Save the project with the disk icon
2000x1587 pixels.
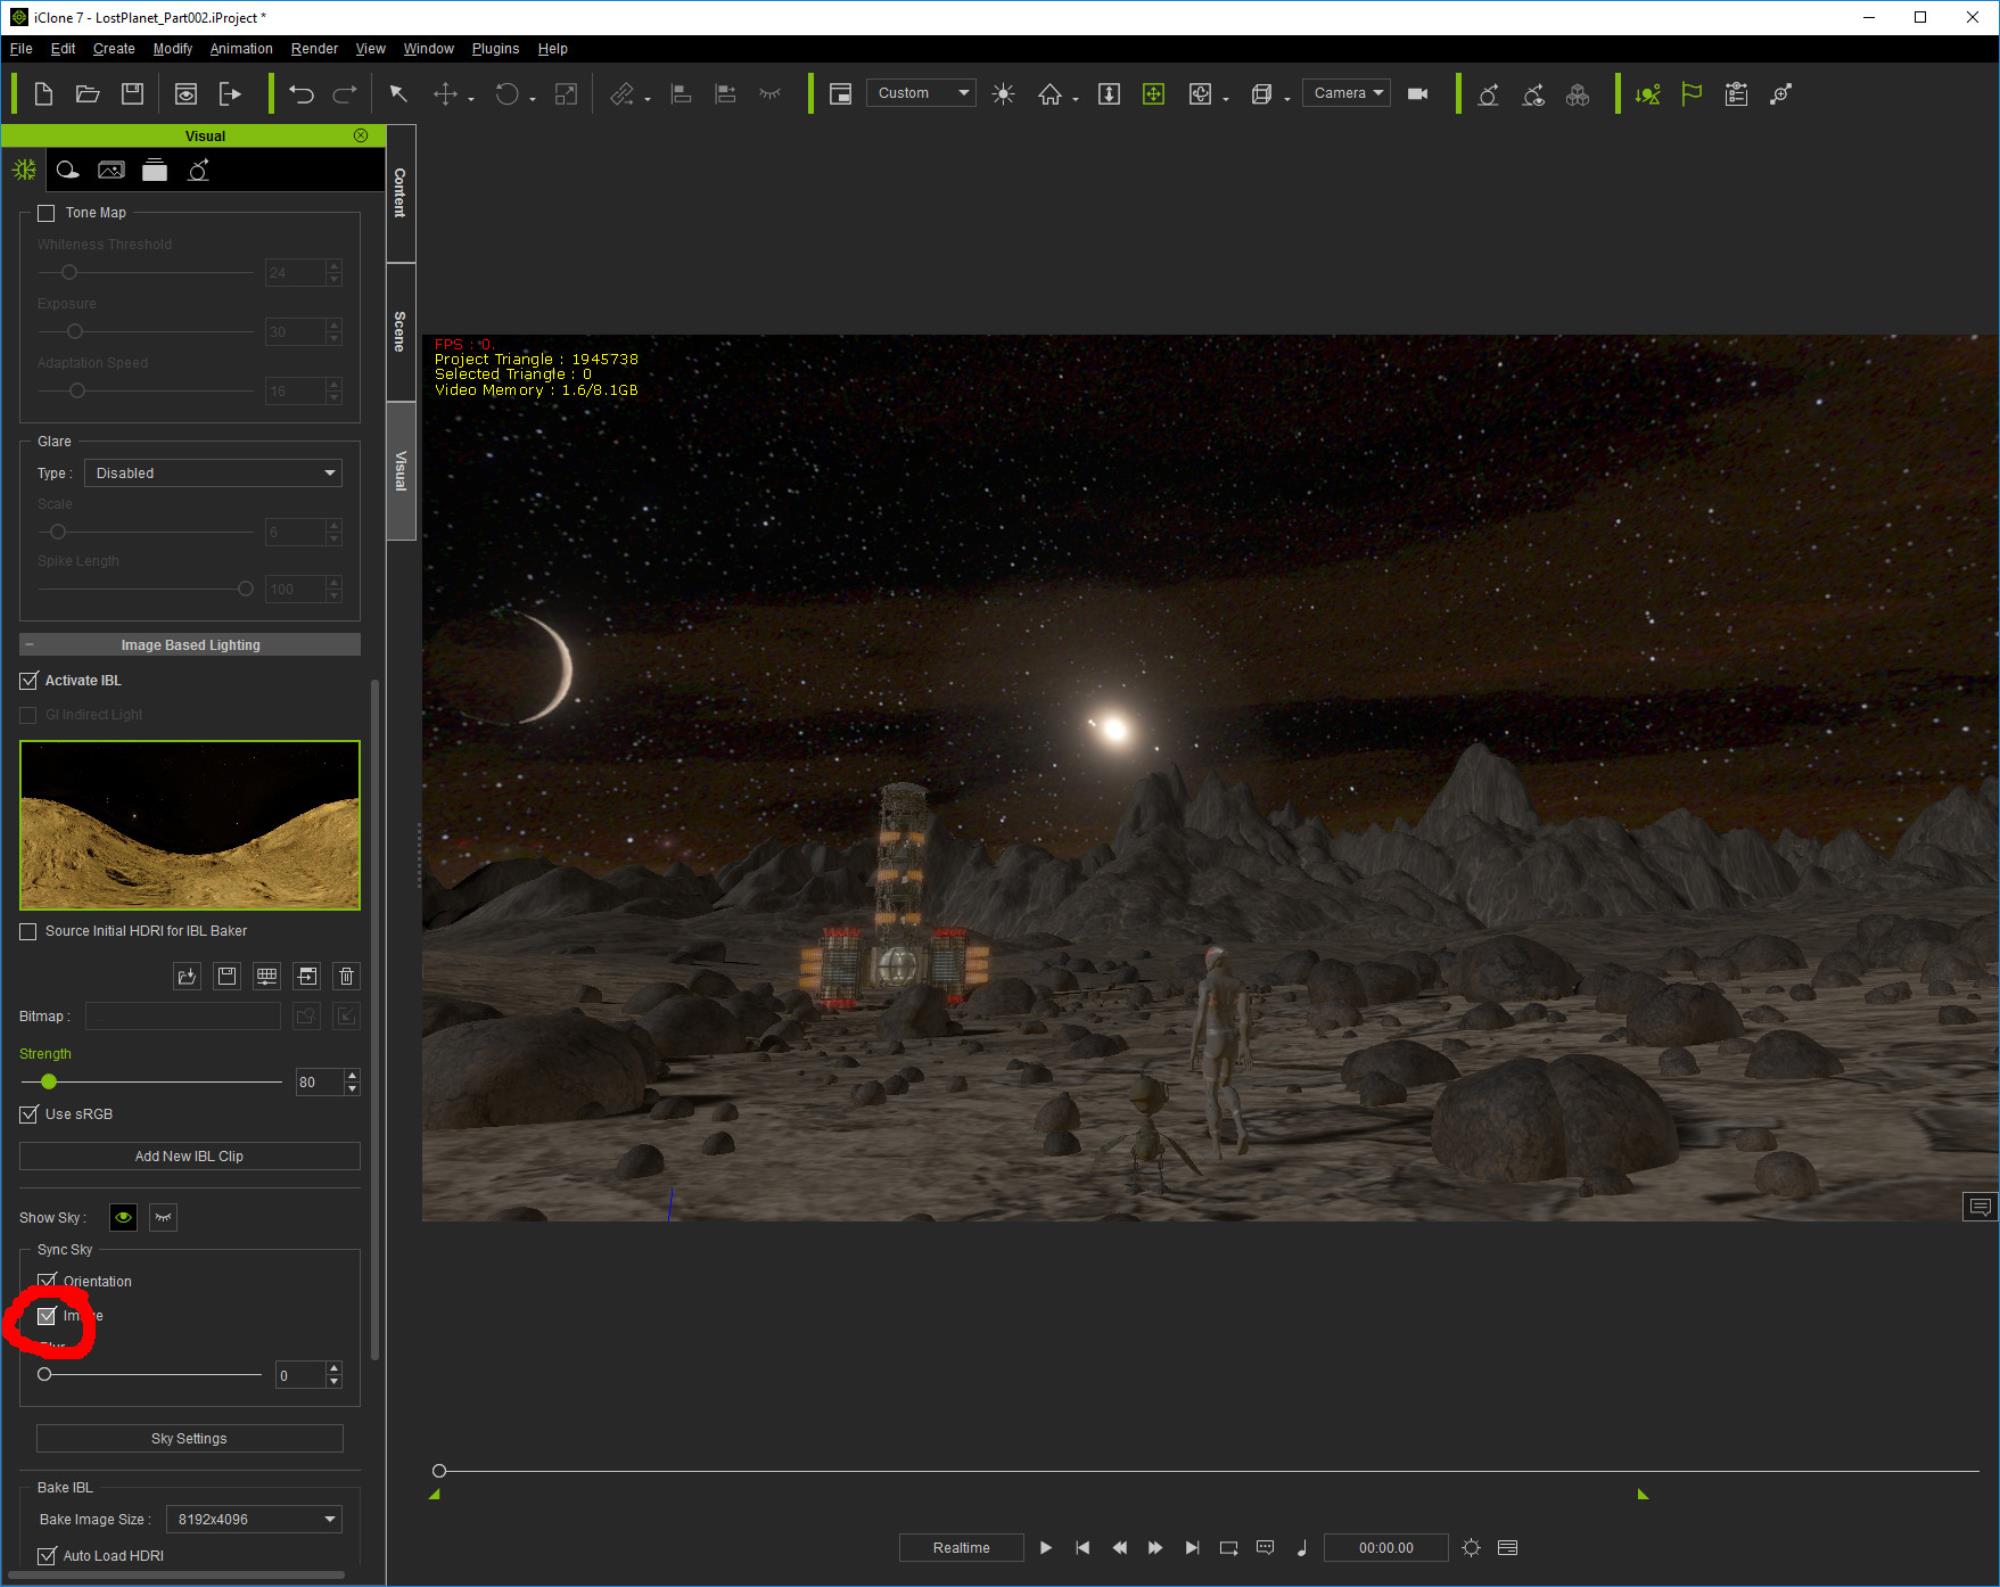click(132, 94)
